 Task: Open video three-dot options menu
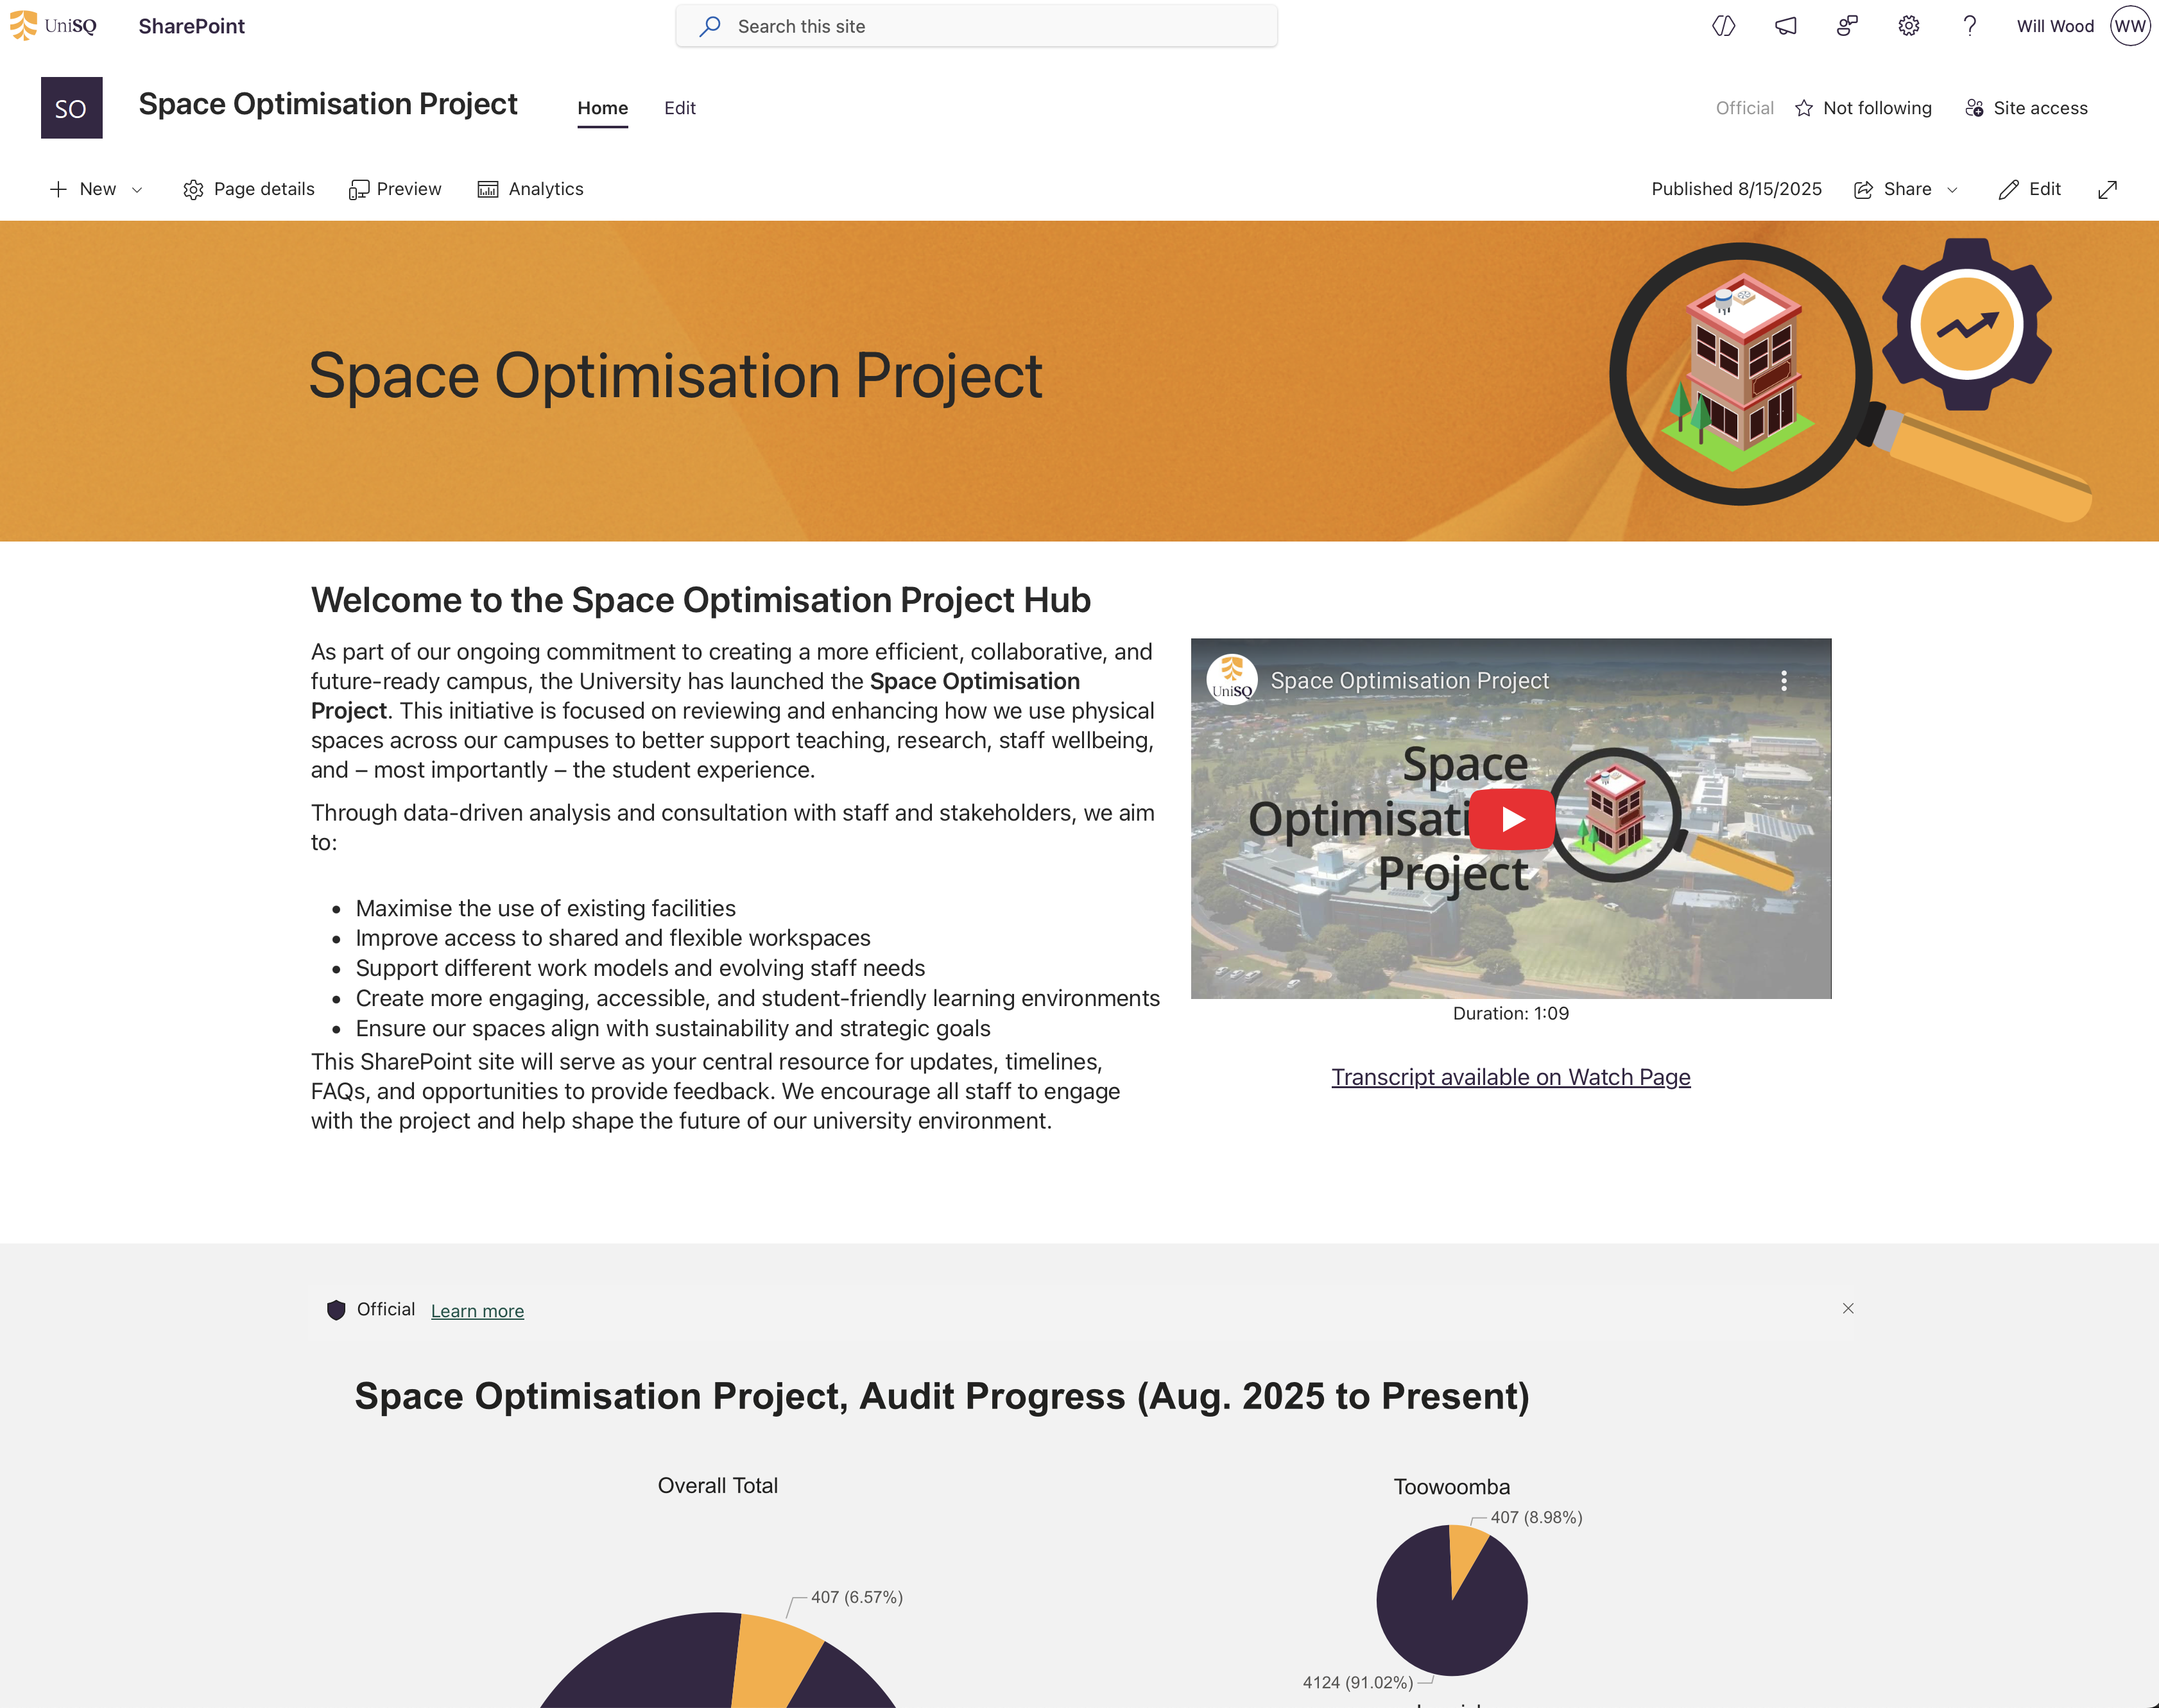(1783, 681)
